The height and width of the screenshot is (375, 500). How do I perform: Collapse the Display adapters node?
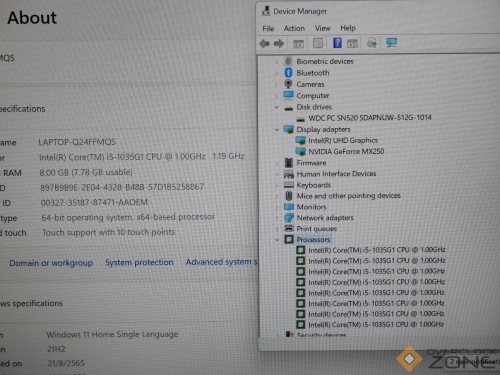[277, 129]
